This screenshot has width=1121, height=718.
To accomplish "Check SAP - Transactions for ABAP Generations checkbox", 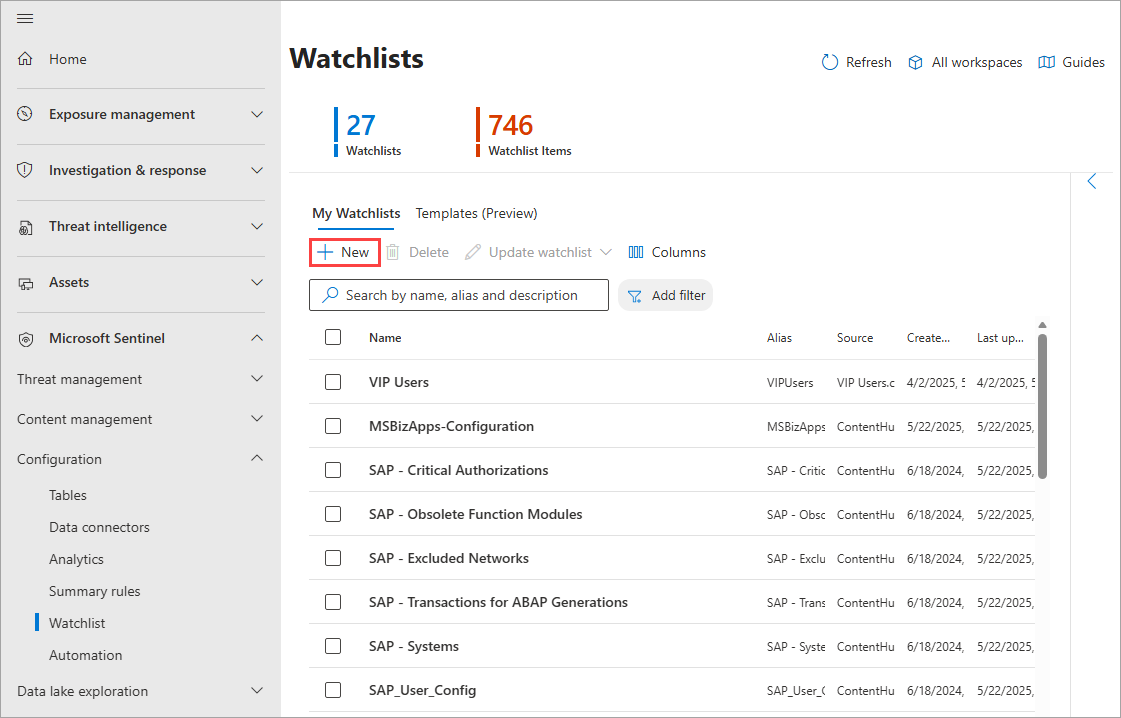I will [333, 602].
